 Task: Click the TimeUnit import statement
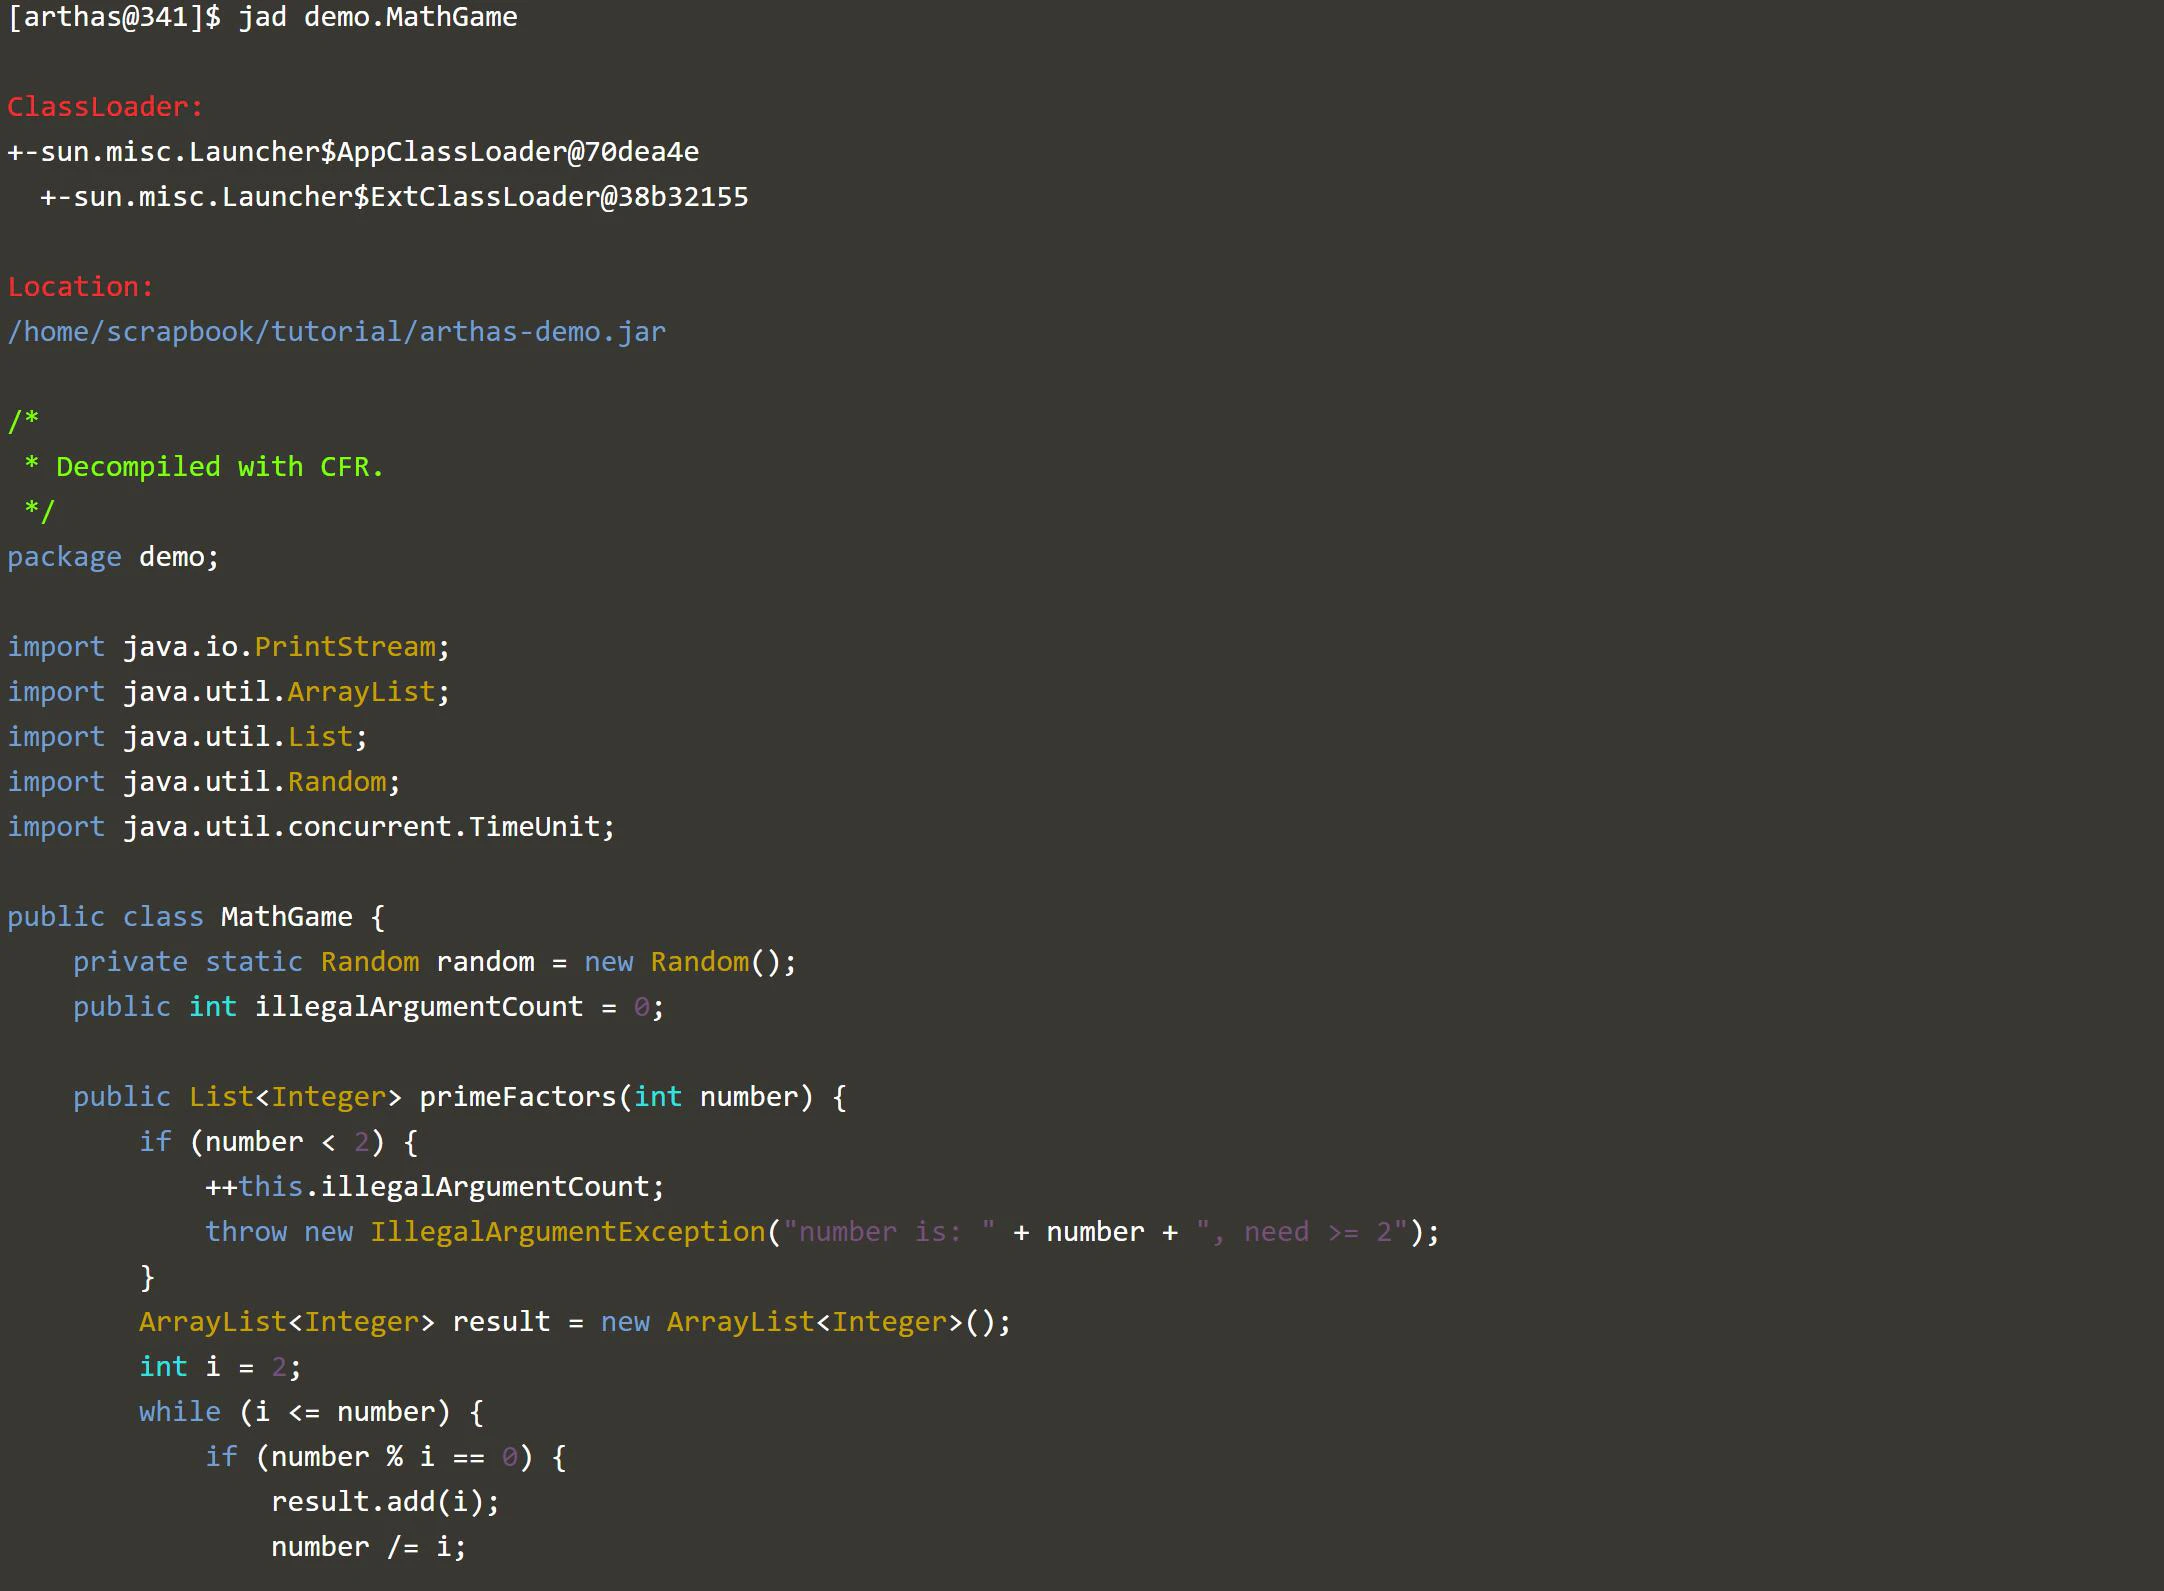click(535, 827)
